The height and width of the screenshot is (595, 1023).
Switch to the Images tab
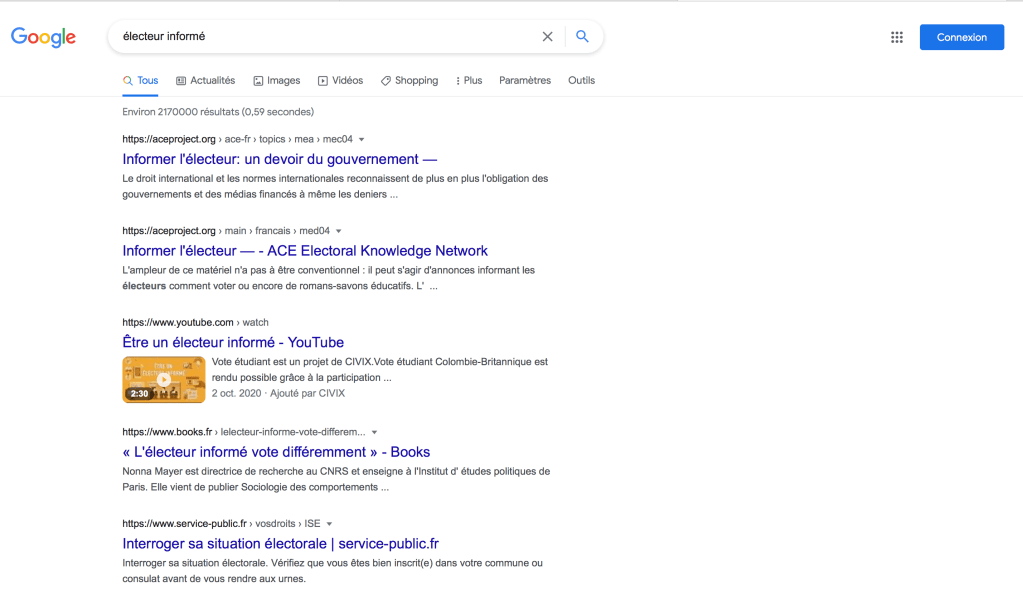[276, 80]
